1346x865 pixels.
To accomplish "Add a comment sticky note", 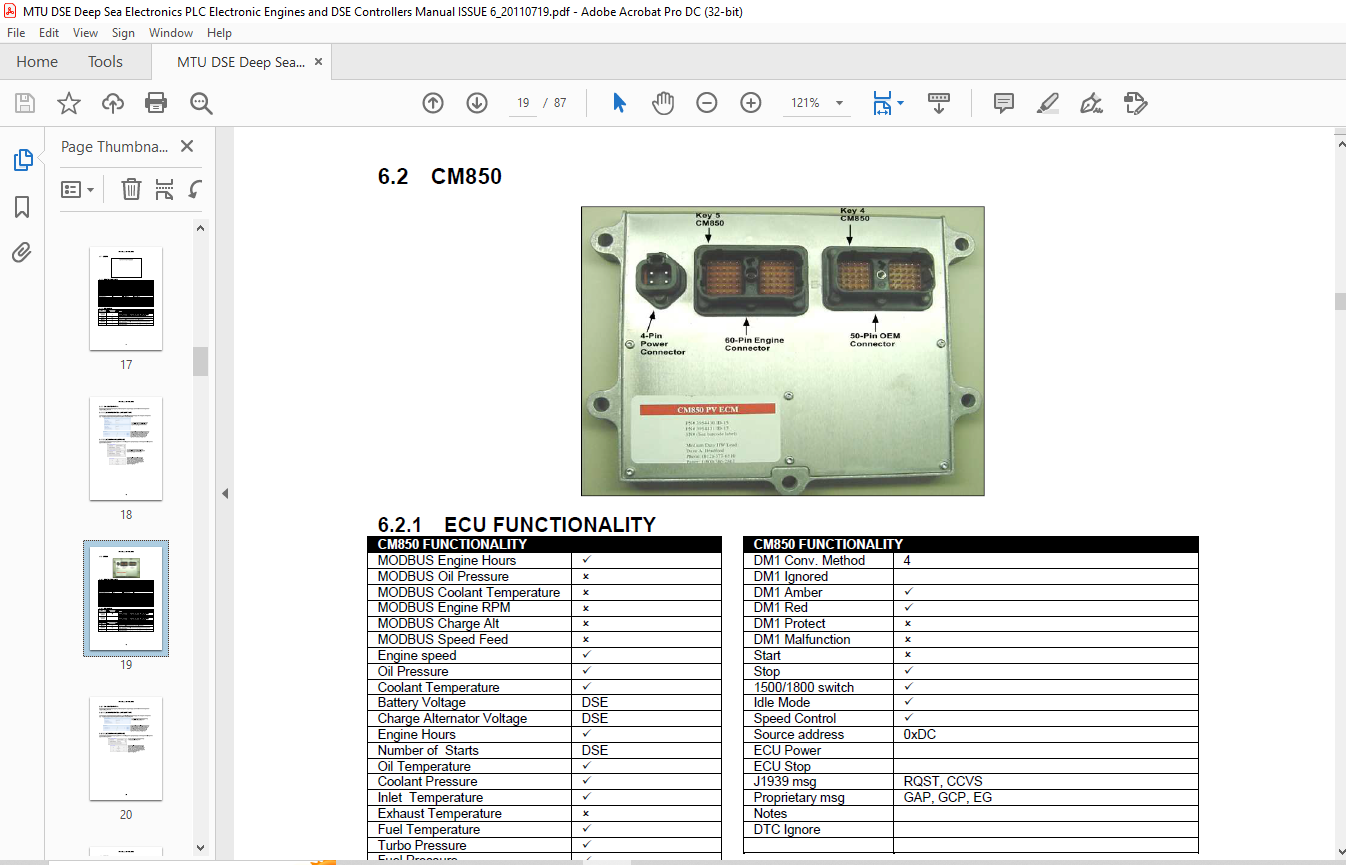I will tap(1004, 103).
